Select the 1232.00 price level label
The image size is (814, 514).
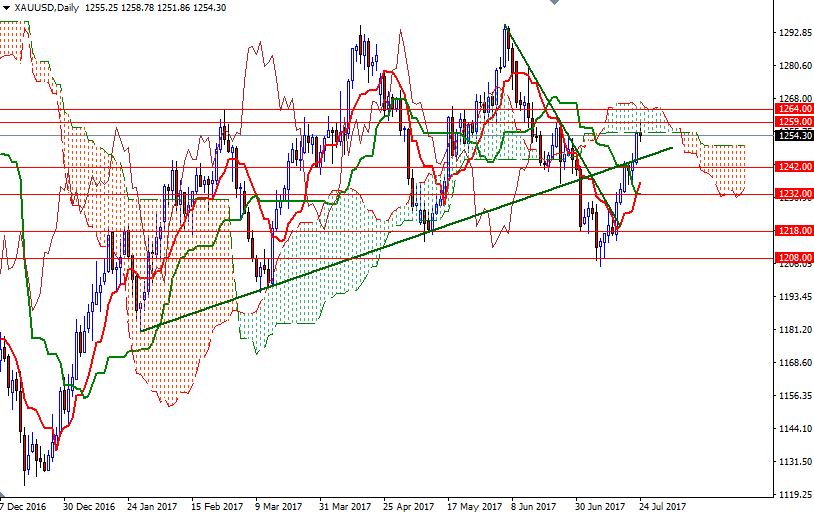coord(794,194)
